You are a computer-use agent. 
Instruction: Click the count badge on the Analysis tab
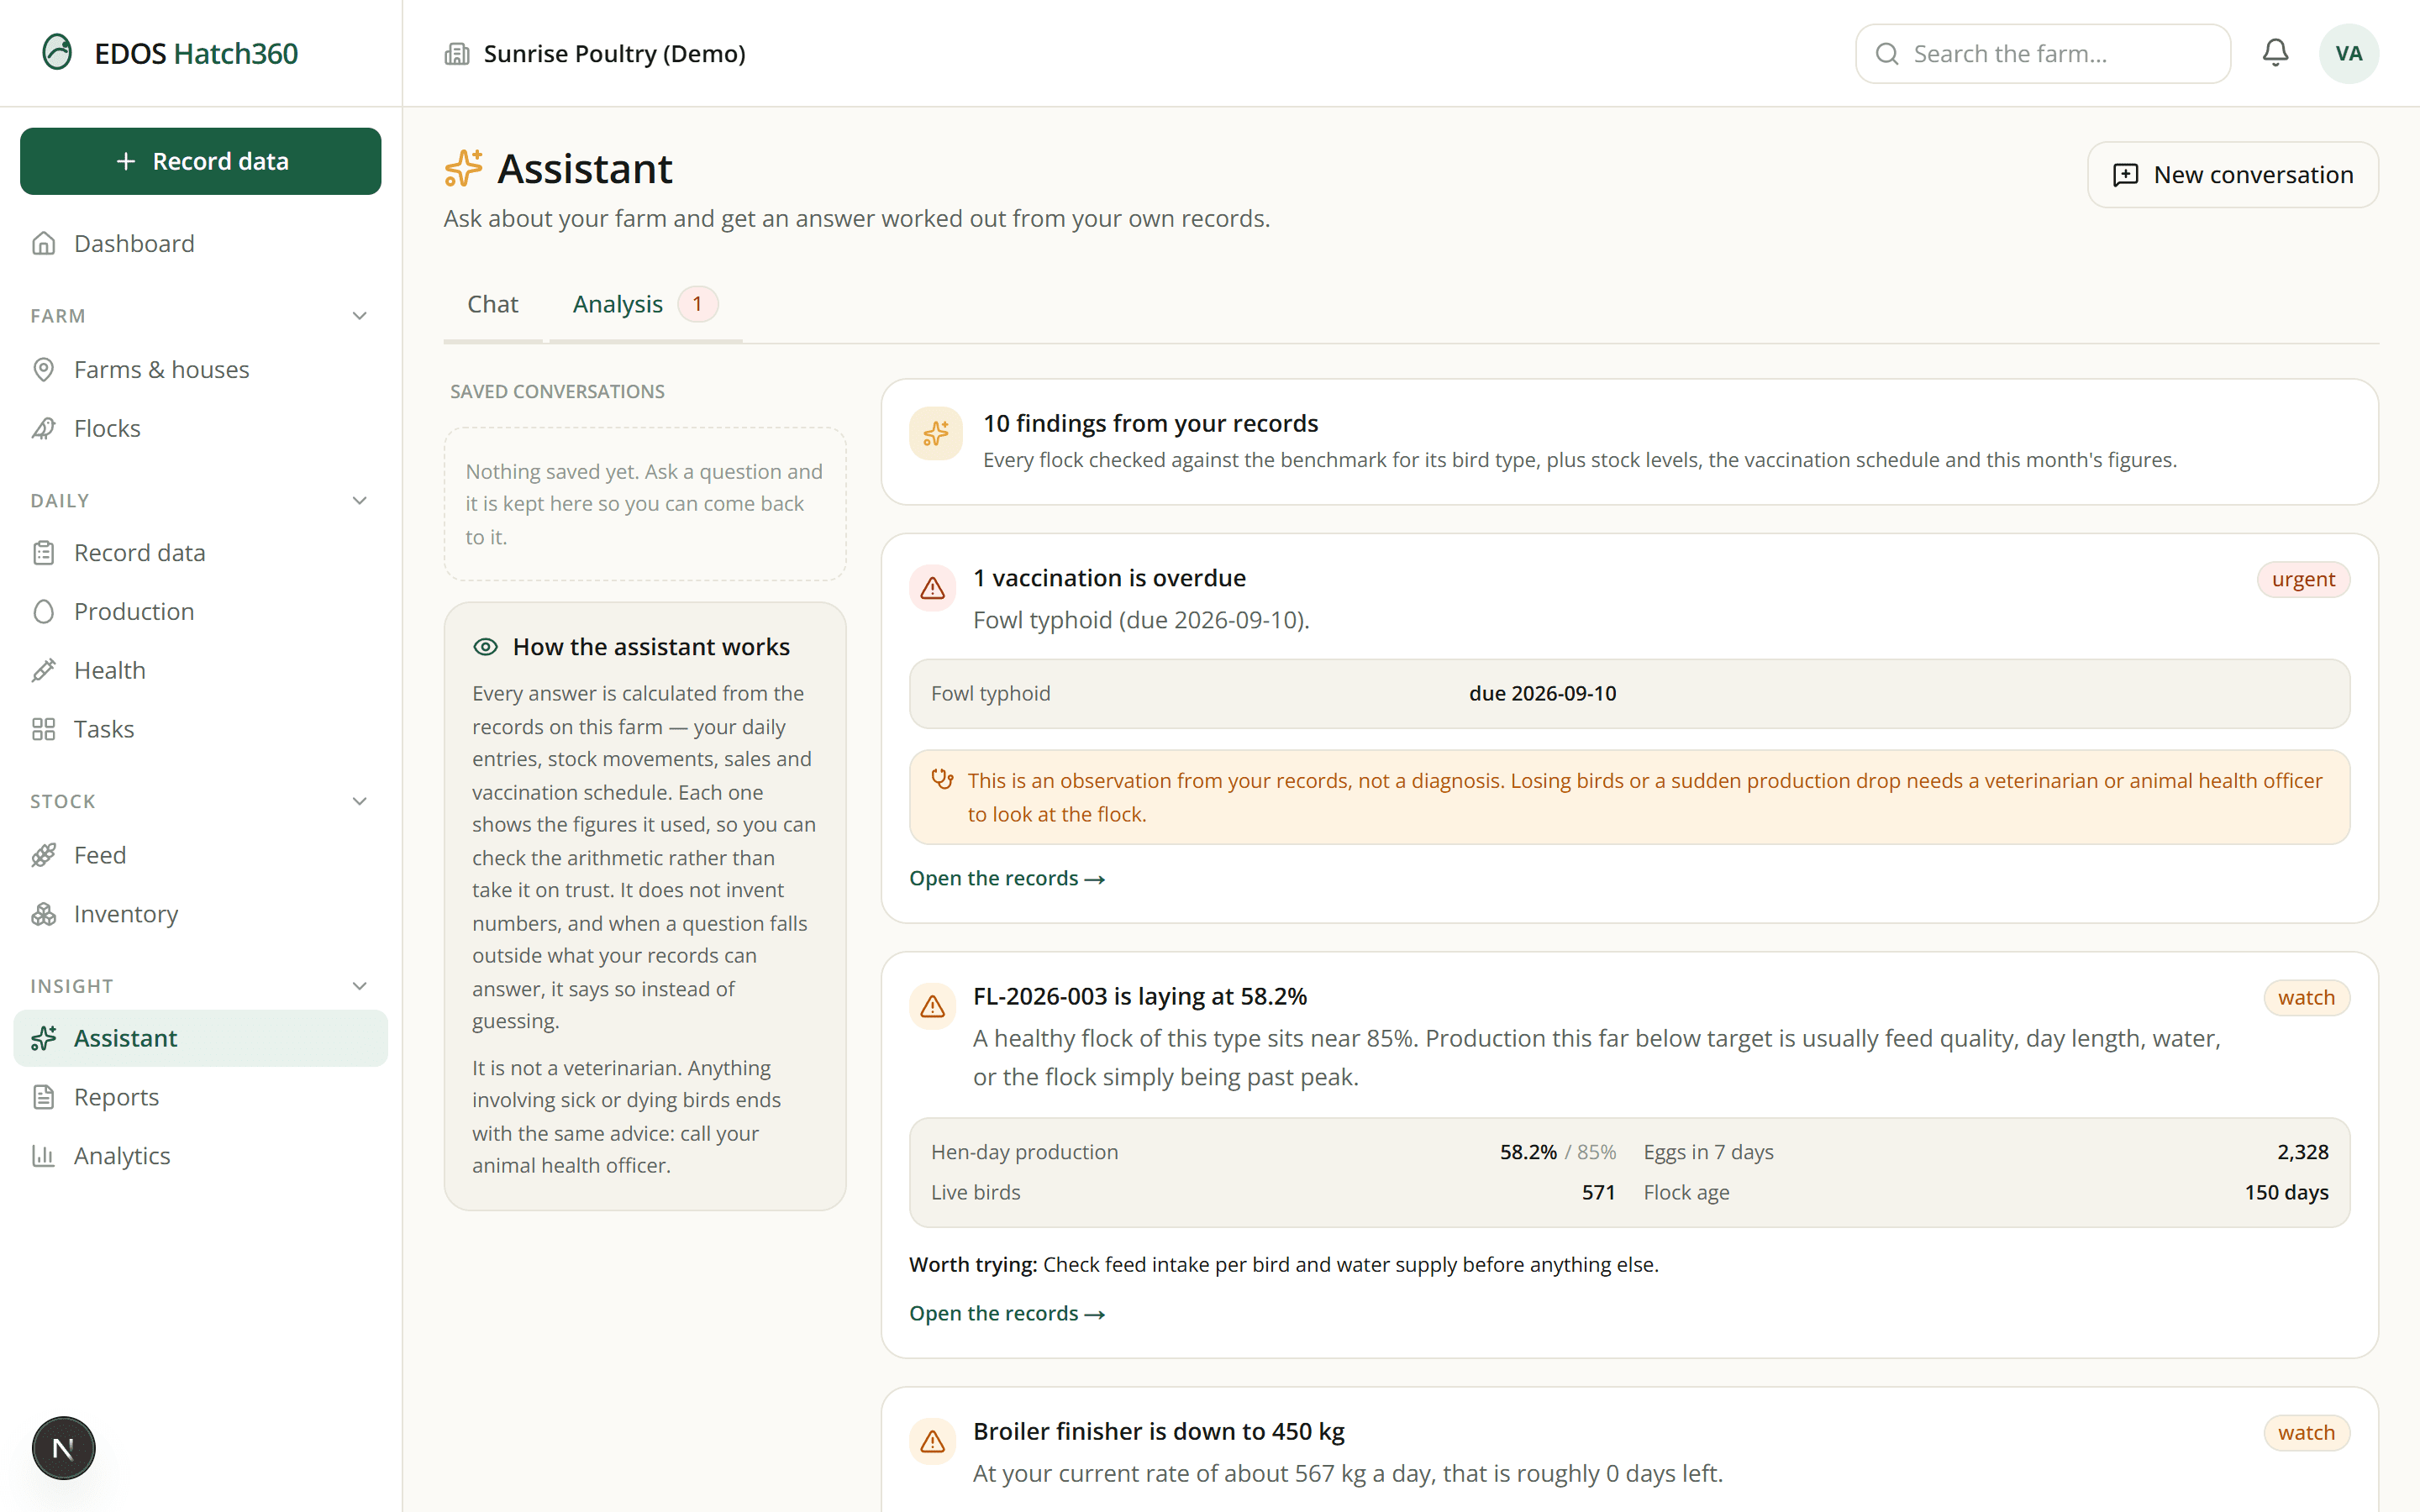[697, 304]
